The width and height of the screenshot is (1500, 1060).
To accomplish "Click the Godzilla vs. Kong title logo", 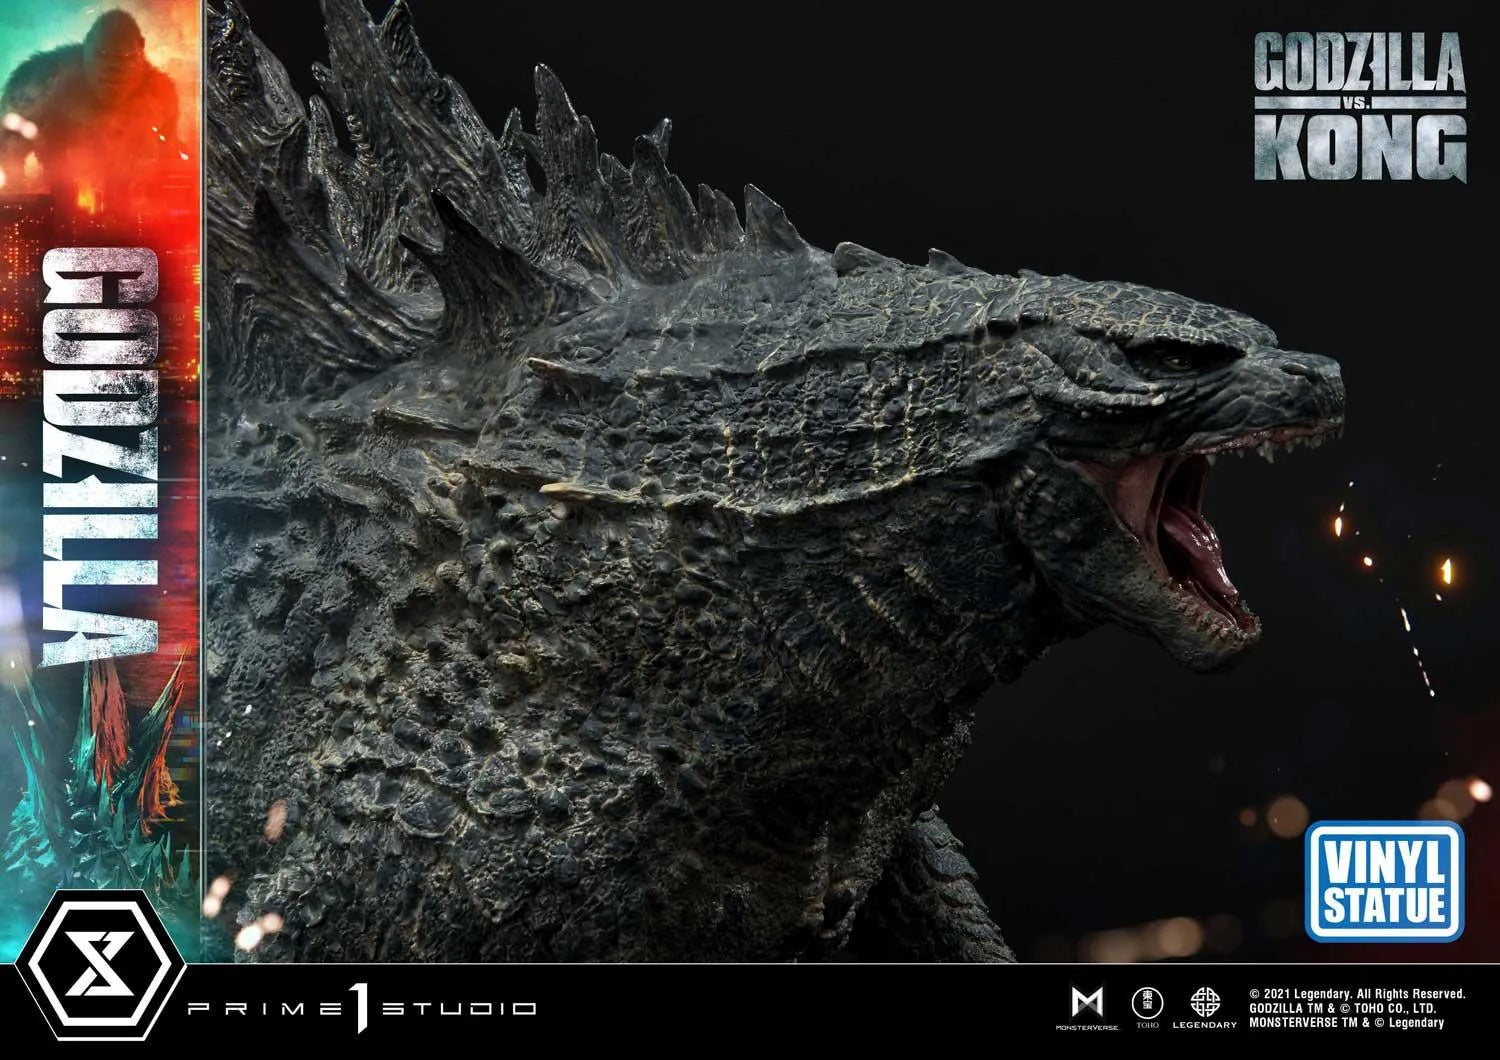I will click(1360, 105).
